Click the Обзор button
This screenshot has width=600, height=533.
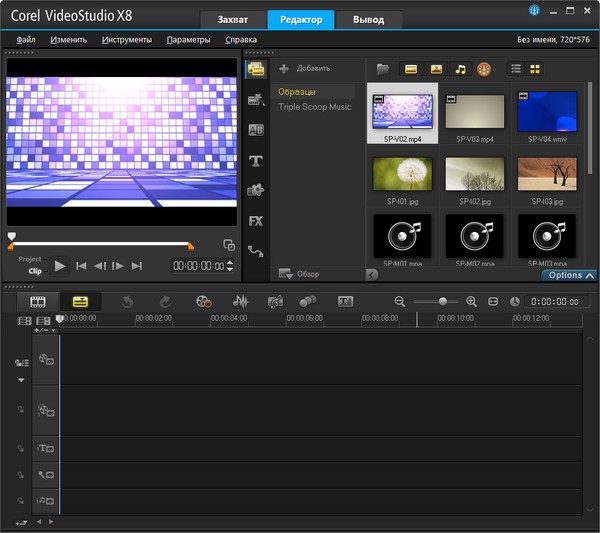point(299,274)
